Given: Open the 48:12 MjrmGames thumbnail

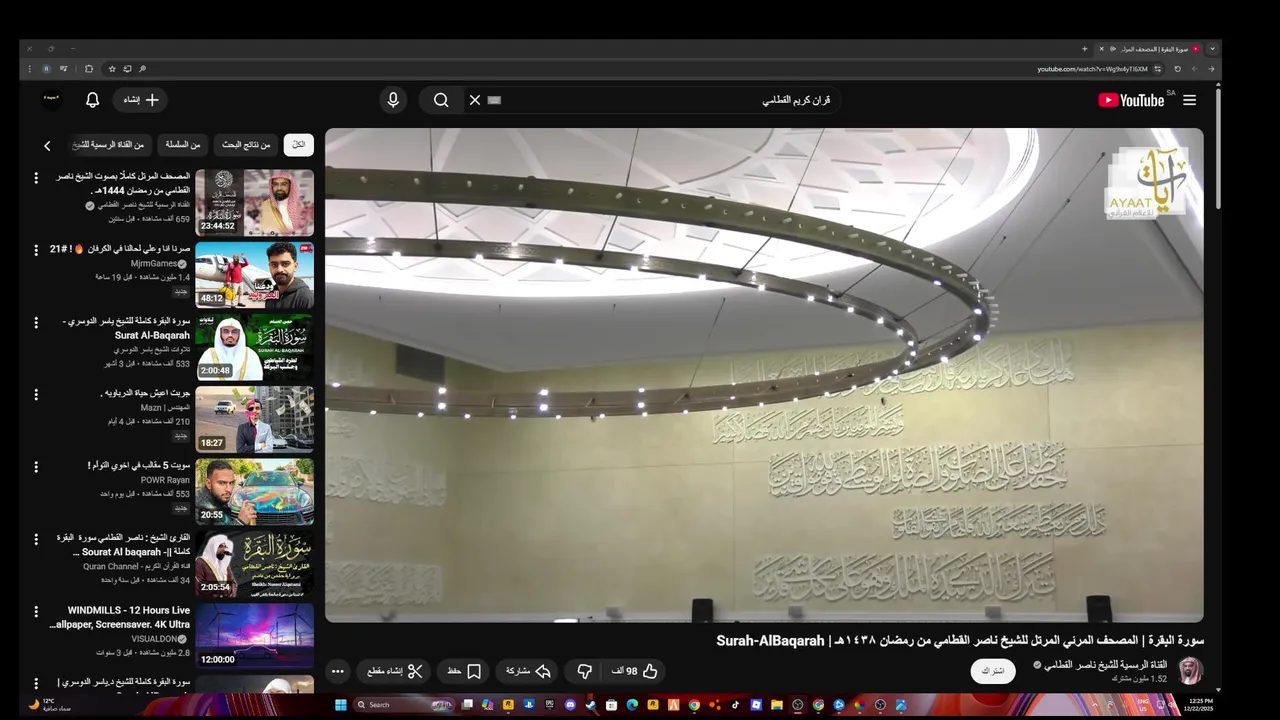Looking at the screenshot, I should coord(255,274).
